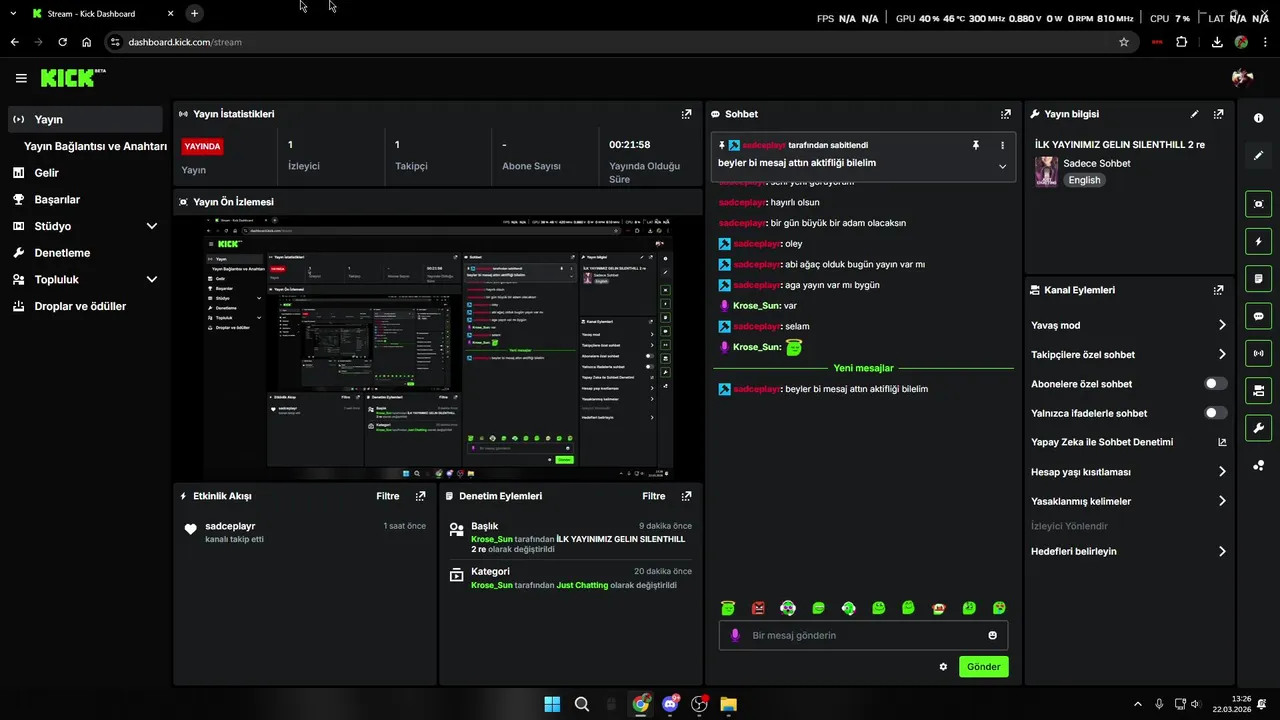The width and height of the screenshot is (1280, 720).
Task: Pop out the Sohbet chat panel
Action: (1006, 114)
